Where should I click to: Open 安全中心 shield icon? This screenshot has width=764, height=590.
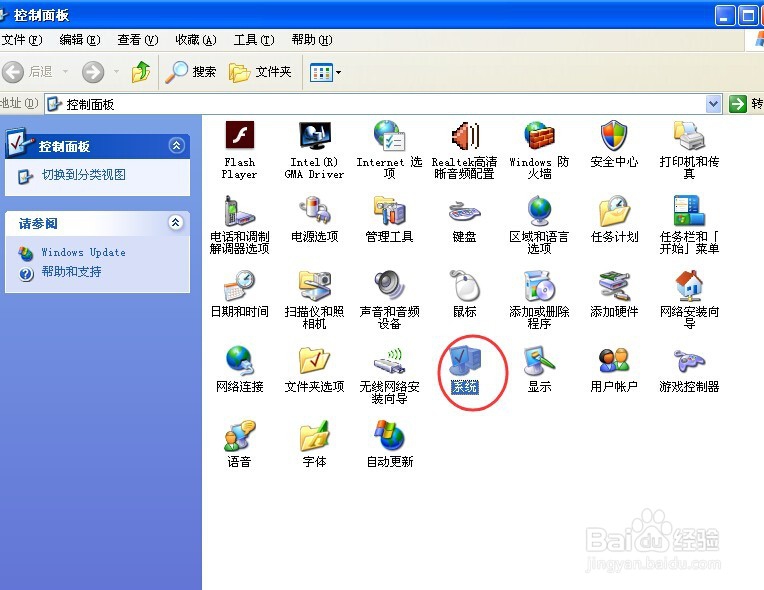[614, 136]
